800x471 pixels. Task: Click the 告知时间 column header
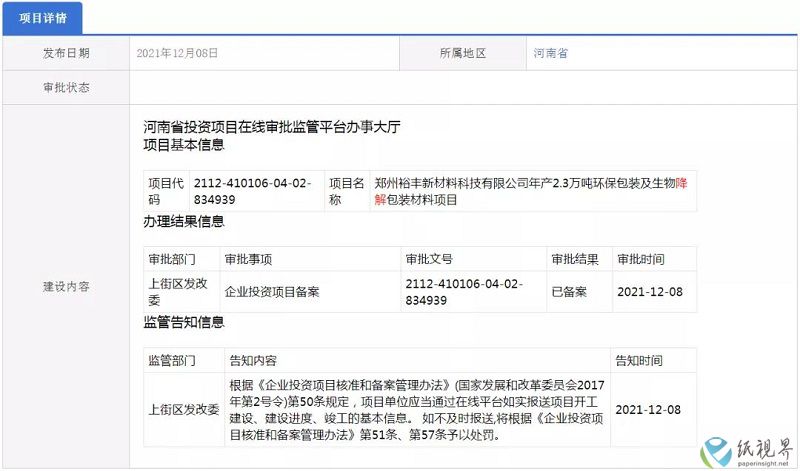(x=654, y=361)
